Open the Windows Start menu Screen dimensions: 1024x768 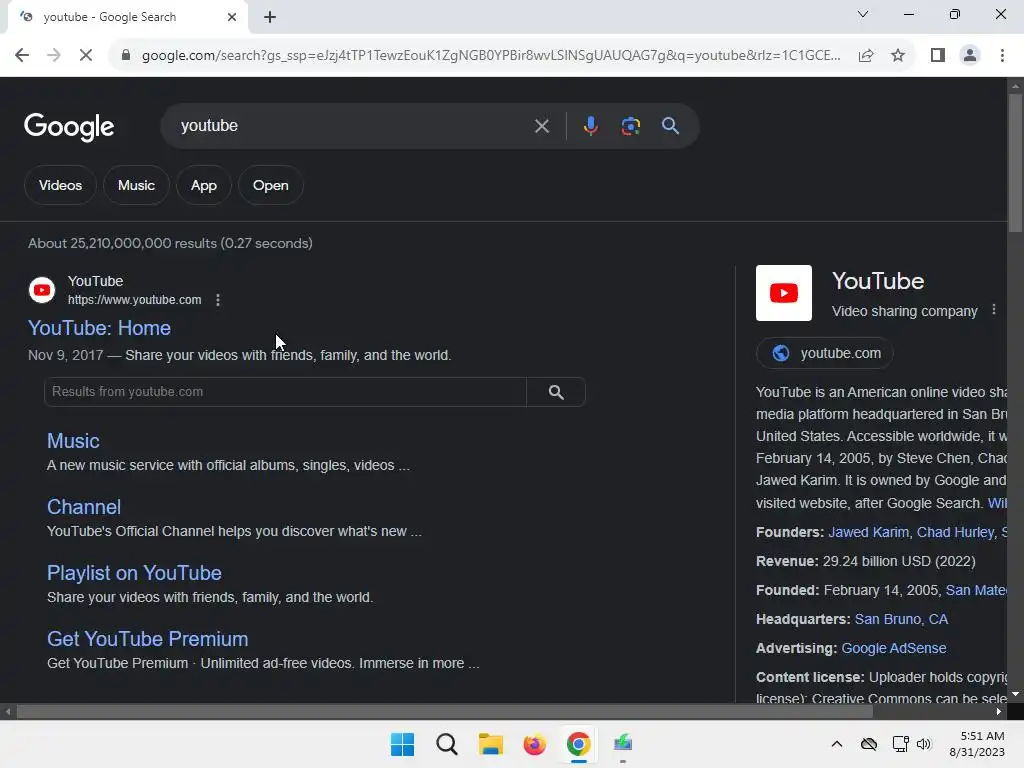[402, 744]
